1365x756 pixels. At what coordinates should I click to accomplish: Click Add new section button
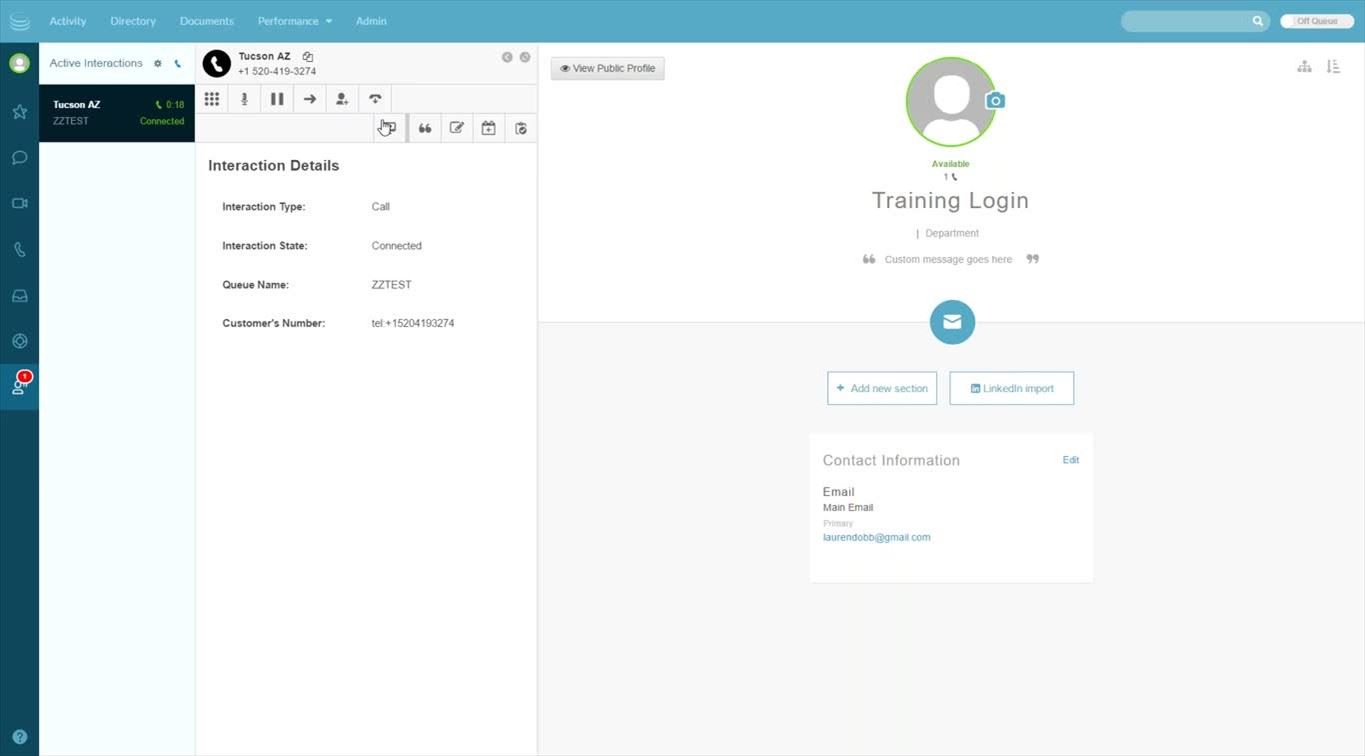[x=881, y=388]
